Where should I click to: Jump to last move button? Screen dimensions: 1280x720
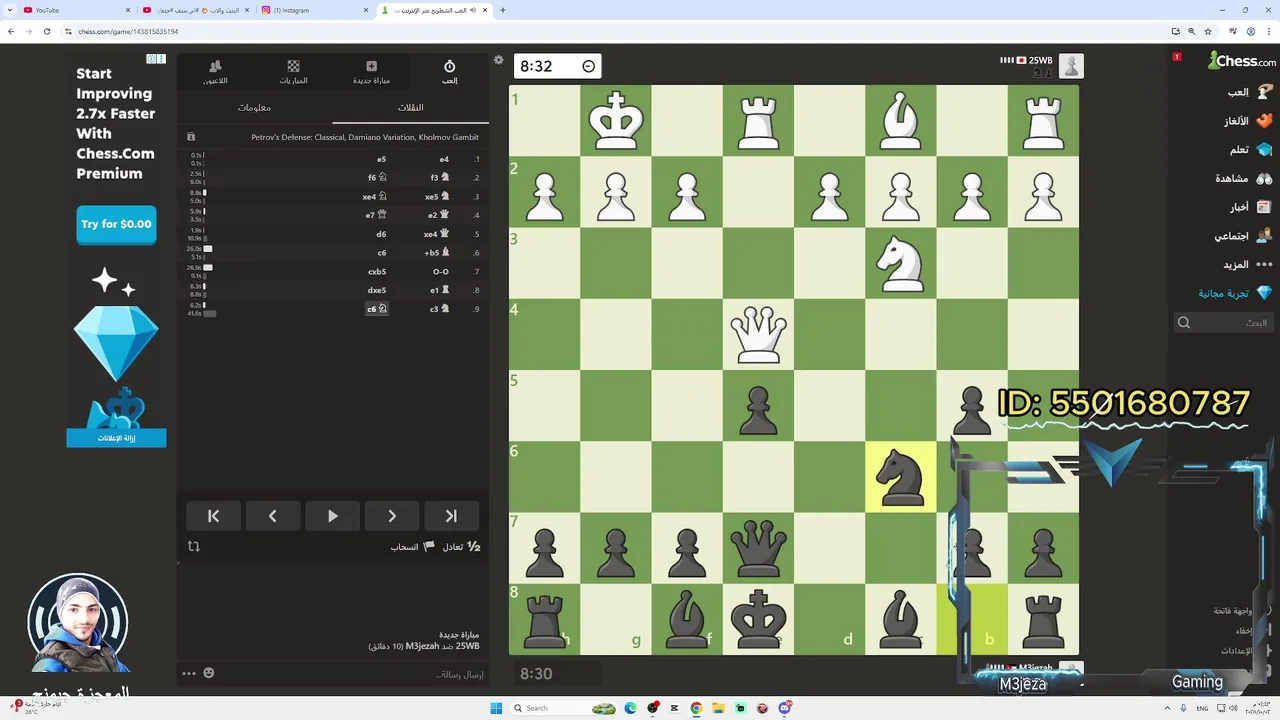pyautogui.click(x=451, y=516)
